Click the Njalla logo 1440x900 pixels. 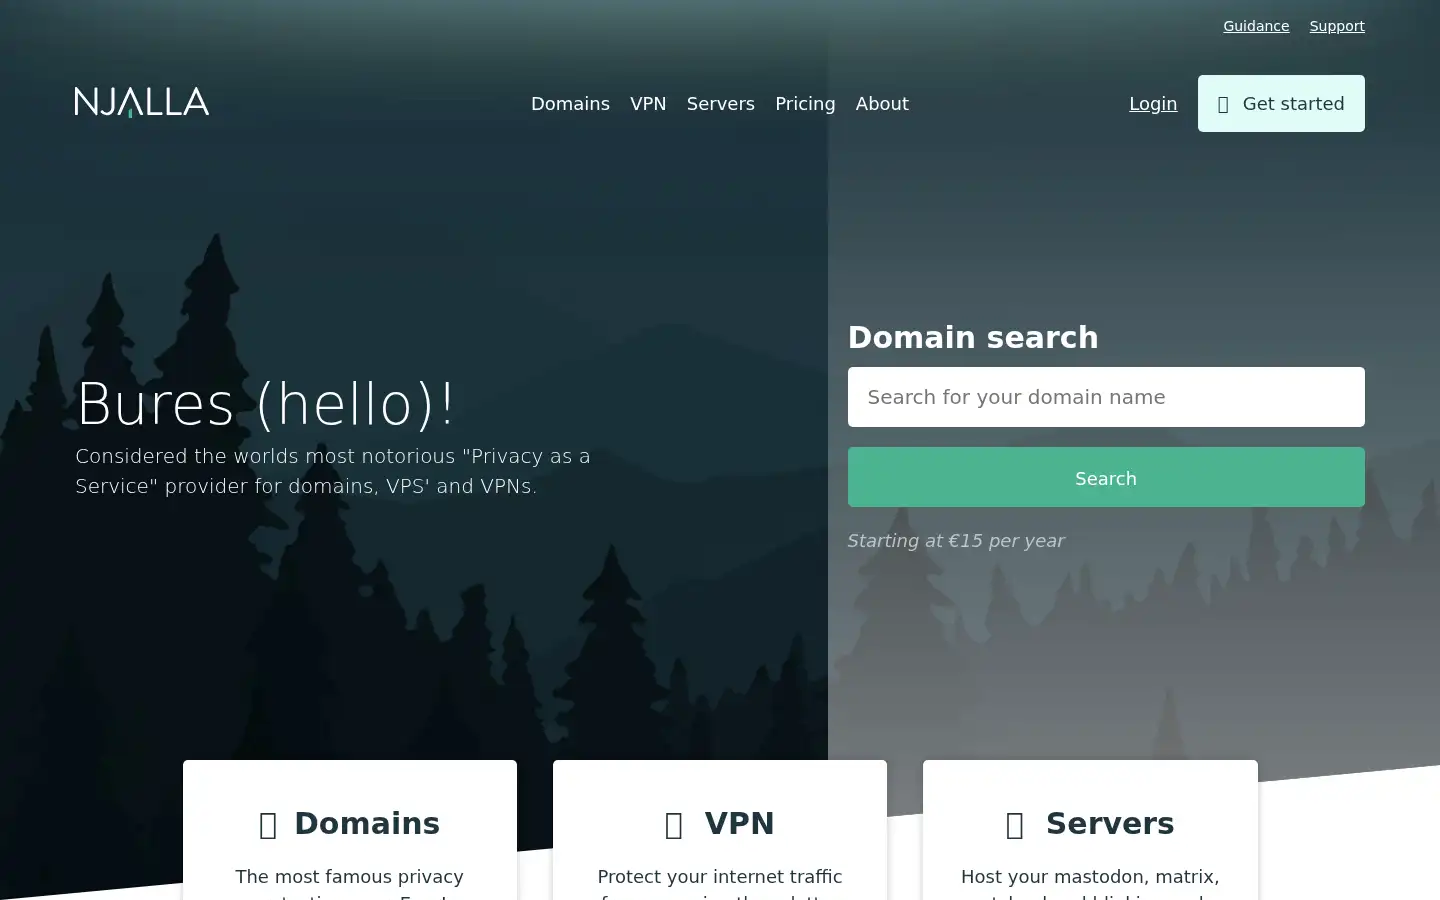142,102
